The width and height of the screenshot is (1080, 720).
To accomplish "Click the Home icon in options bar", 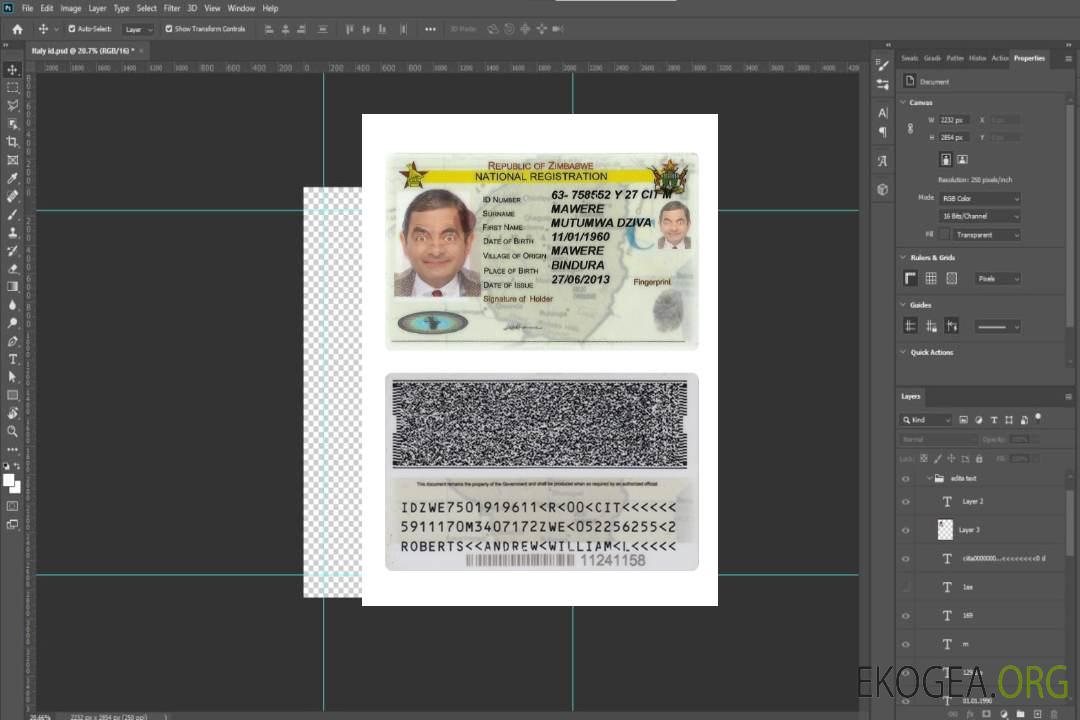I will coord(17,29).
